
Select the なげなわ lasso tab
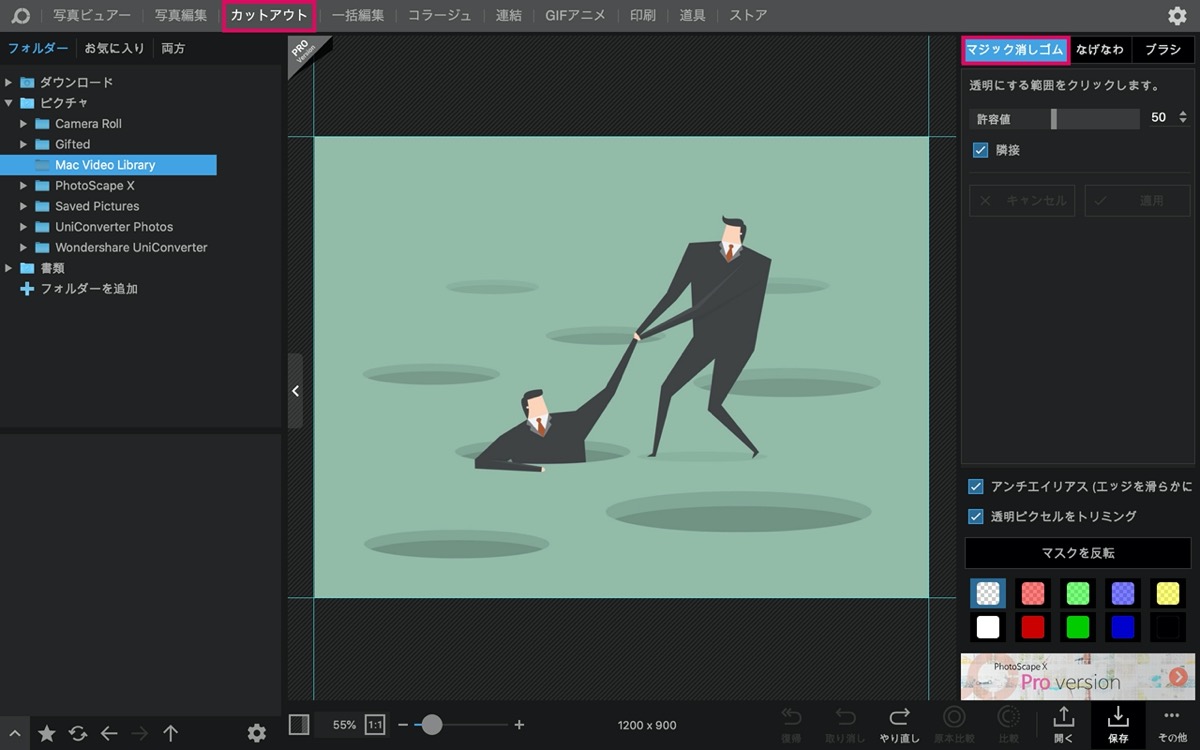pyautogui.click(x=1100, y=50)
